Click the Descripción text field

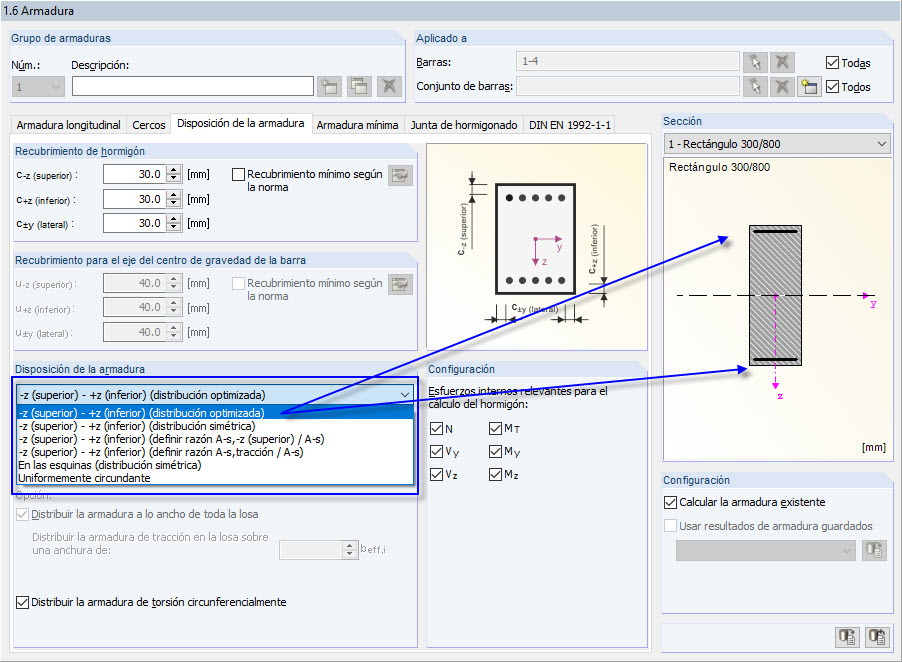[x=193, y=87]
